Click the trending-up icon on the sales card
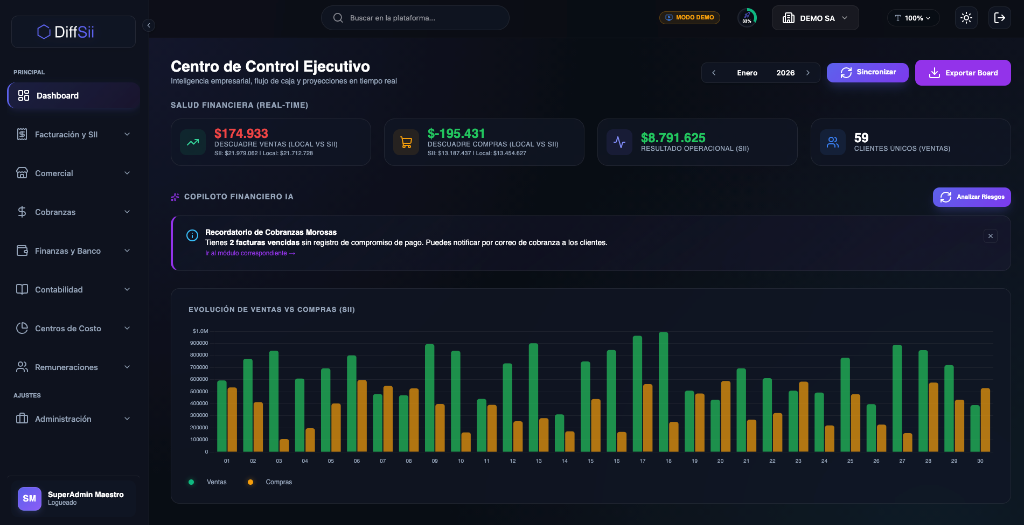 click(193, 142)
